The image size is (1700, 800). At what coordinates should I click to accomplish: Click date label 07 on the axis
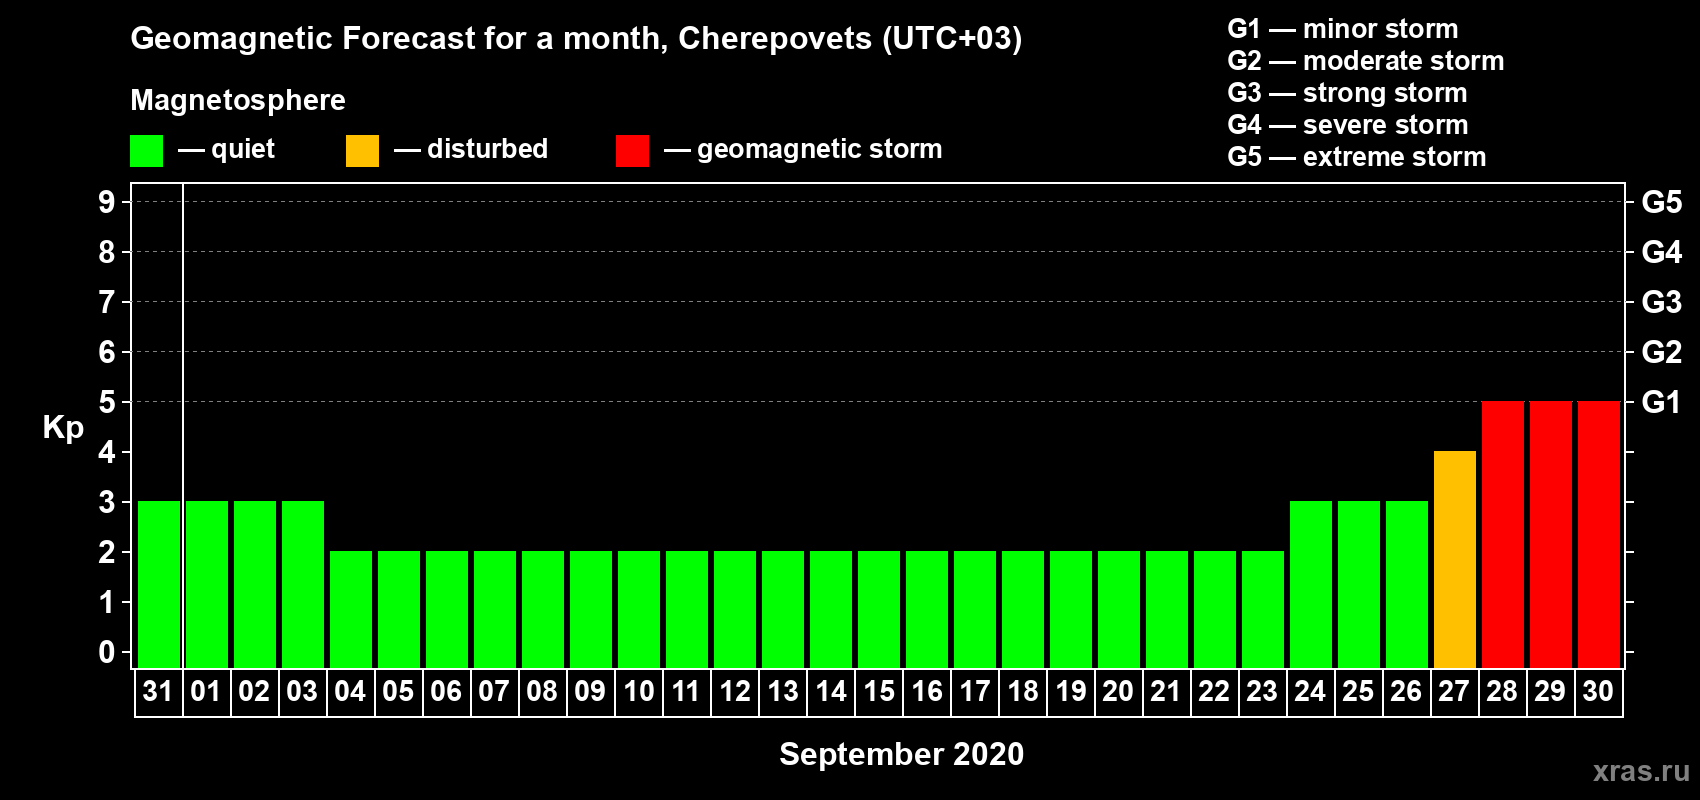click(494, 691)
